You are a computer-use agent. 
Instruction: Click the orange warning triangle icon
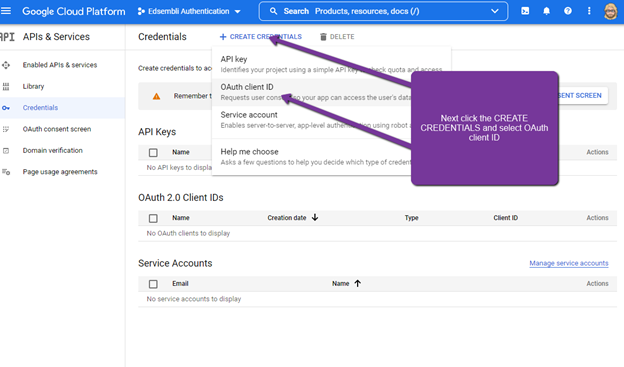(156, 96)
